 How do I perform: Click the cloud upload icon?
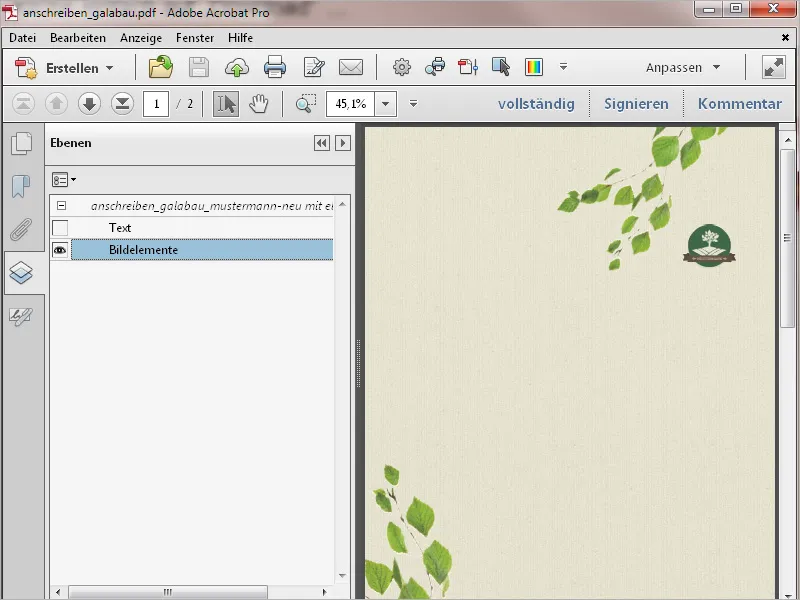pos(237,67)
